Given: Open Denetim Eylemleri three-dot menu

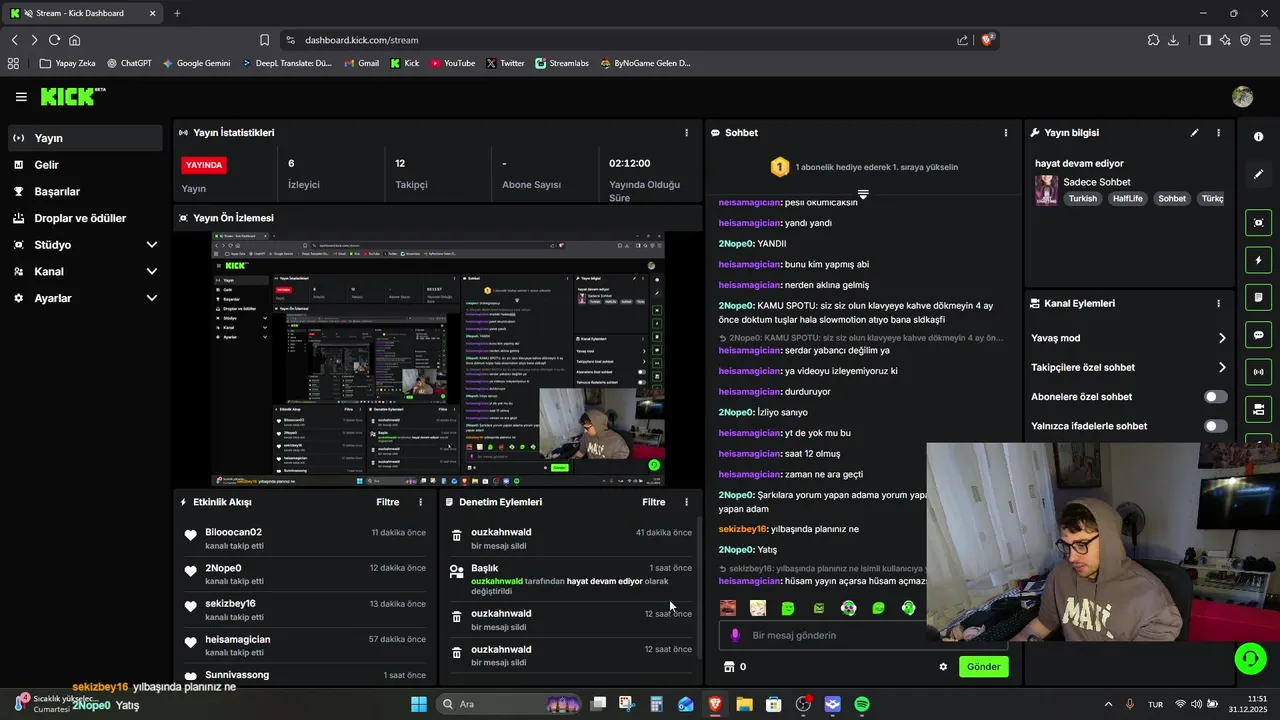Looking at the screenshot, I should click(686, 502).
